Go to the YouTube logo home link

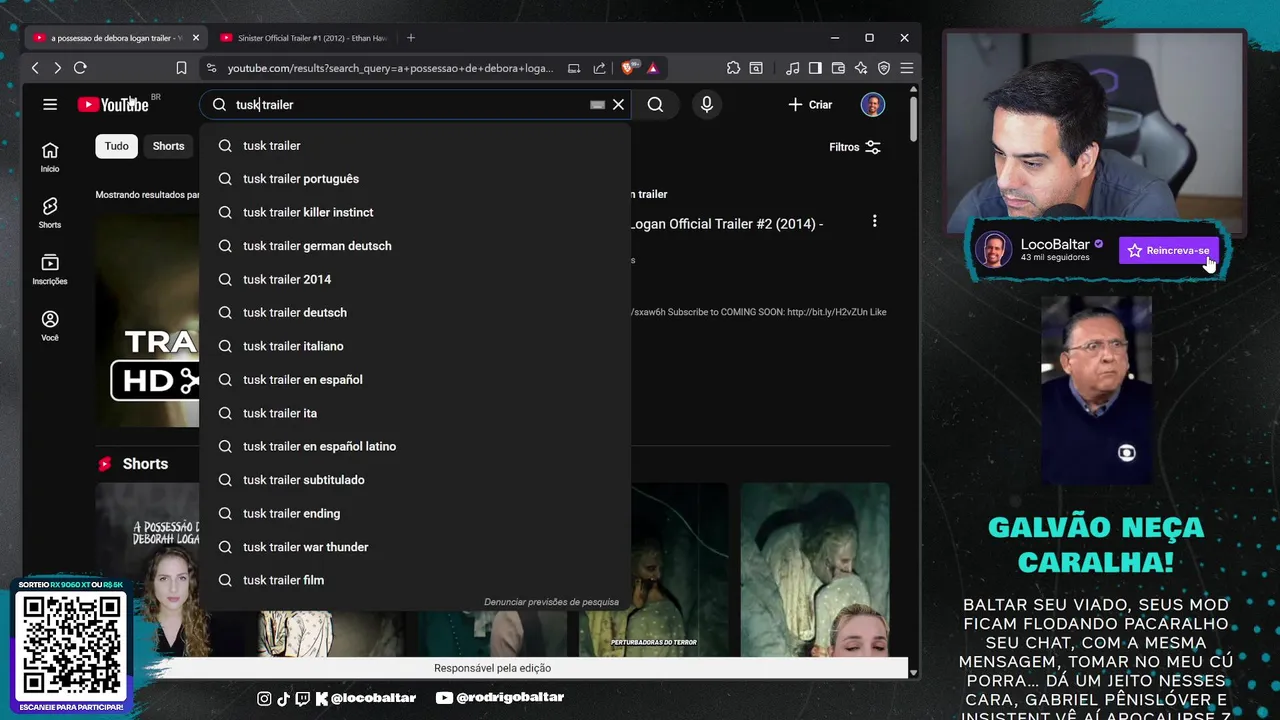(113, 105)
